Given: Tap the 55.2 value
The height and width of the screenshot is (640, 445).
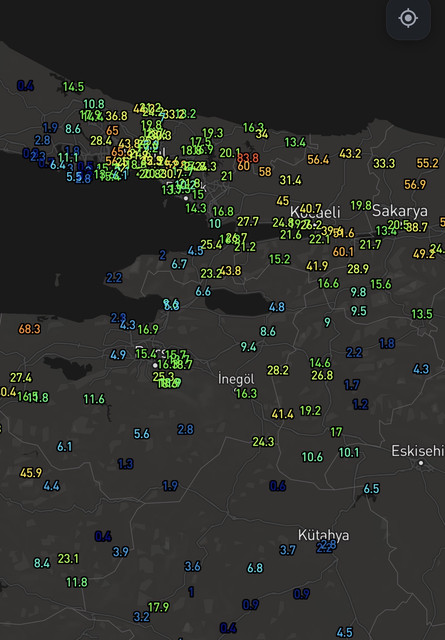Looking at the screenshot, I should click(x=427, y=163).
